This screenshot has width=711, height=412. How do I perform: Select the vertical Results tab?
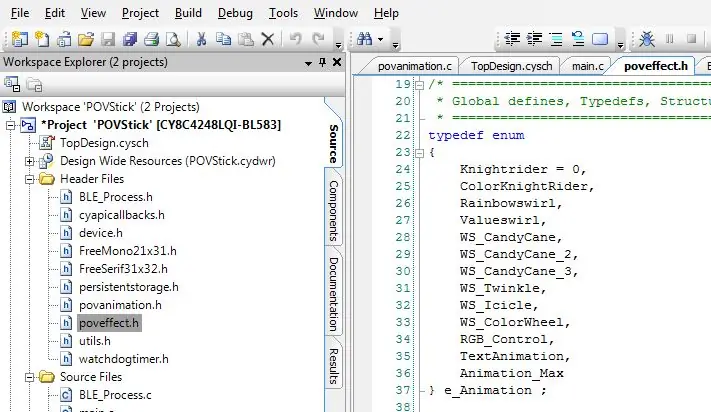point(333,366)
